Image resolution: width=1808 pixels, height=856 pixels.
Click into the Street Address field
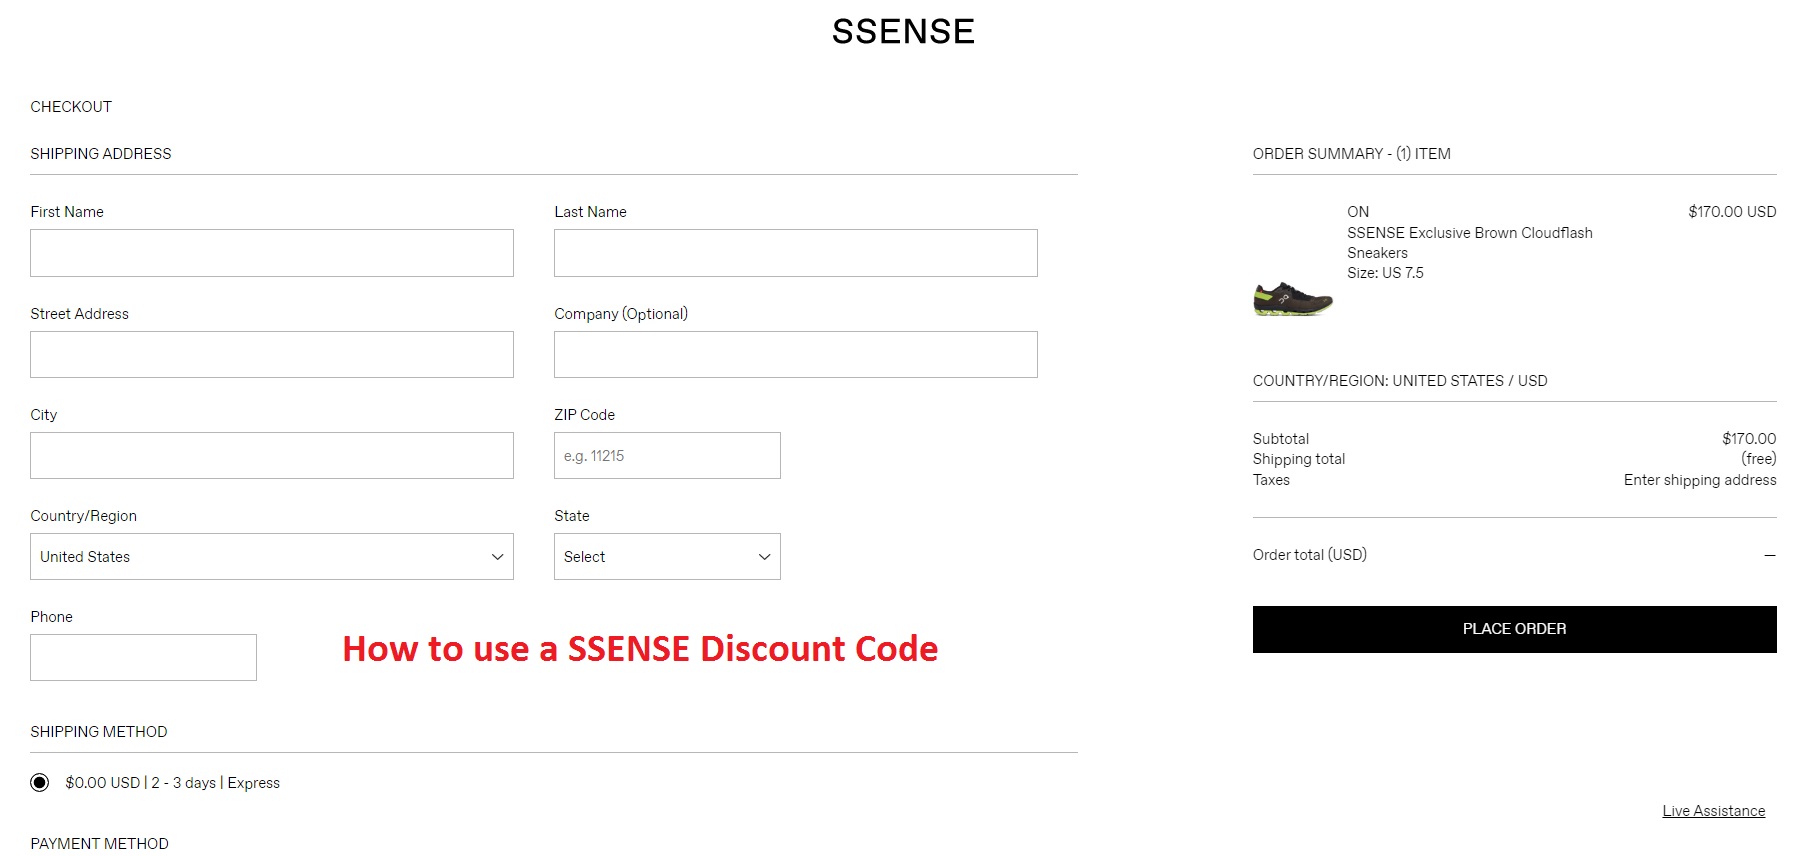(x=272, y=355)
